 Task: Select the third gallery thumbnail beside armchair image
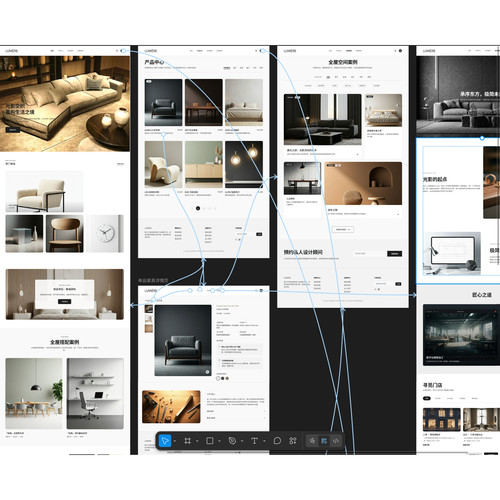click(x=149, y=329)
